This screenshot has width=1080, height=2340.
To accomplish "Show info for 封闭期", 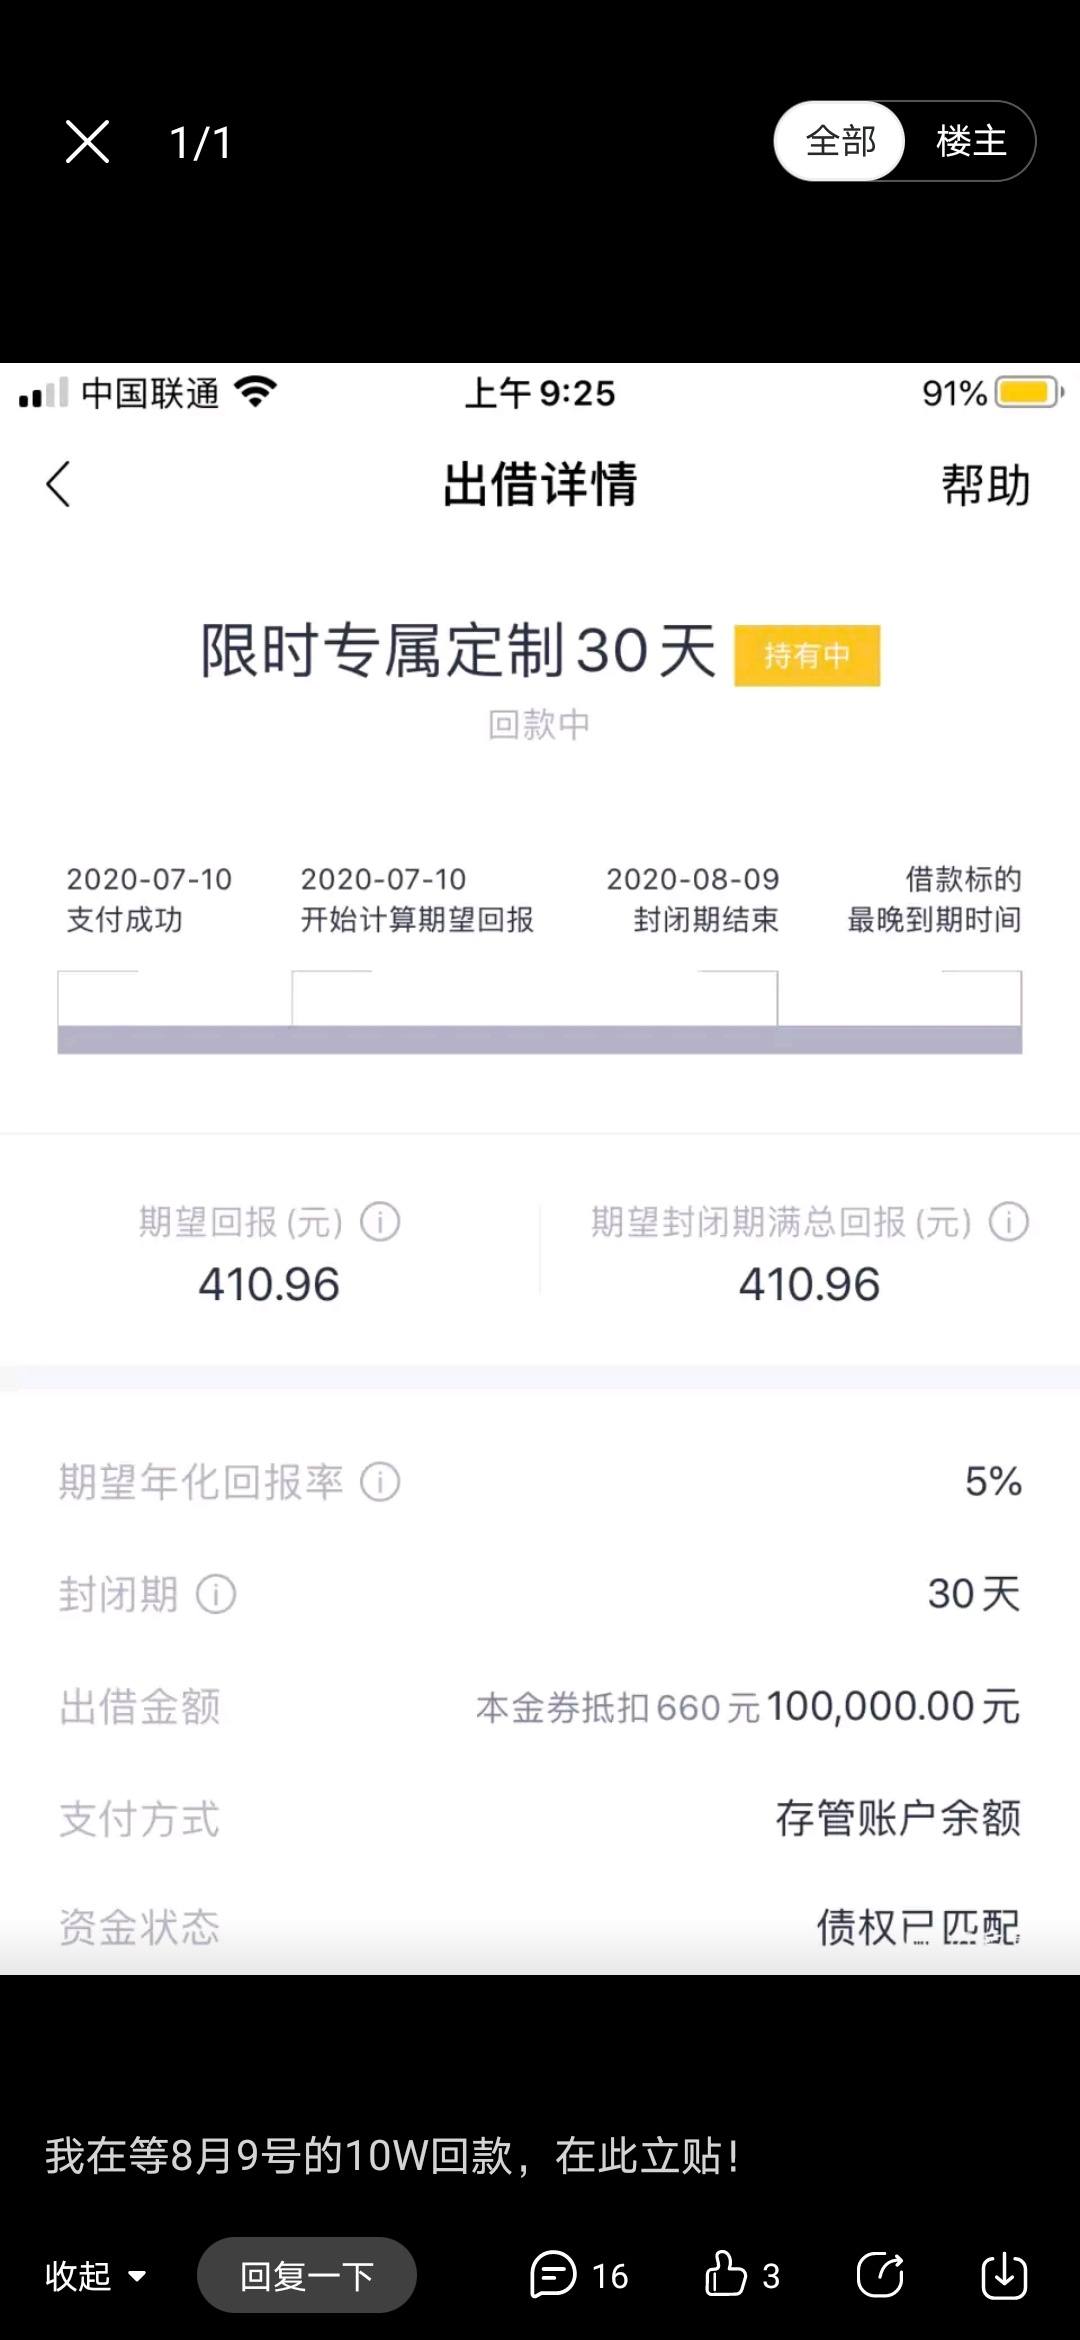I will coord(216,1593).
